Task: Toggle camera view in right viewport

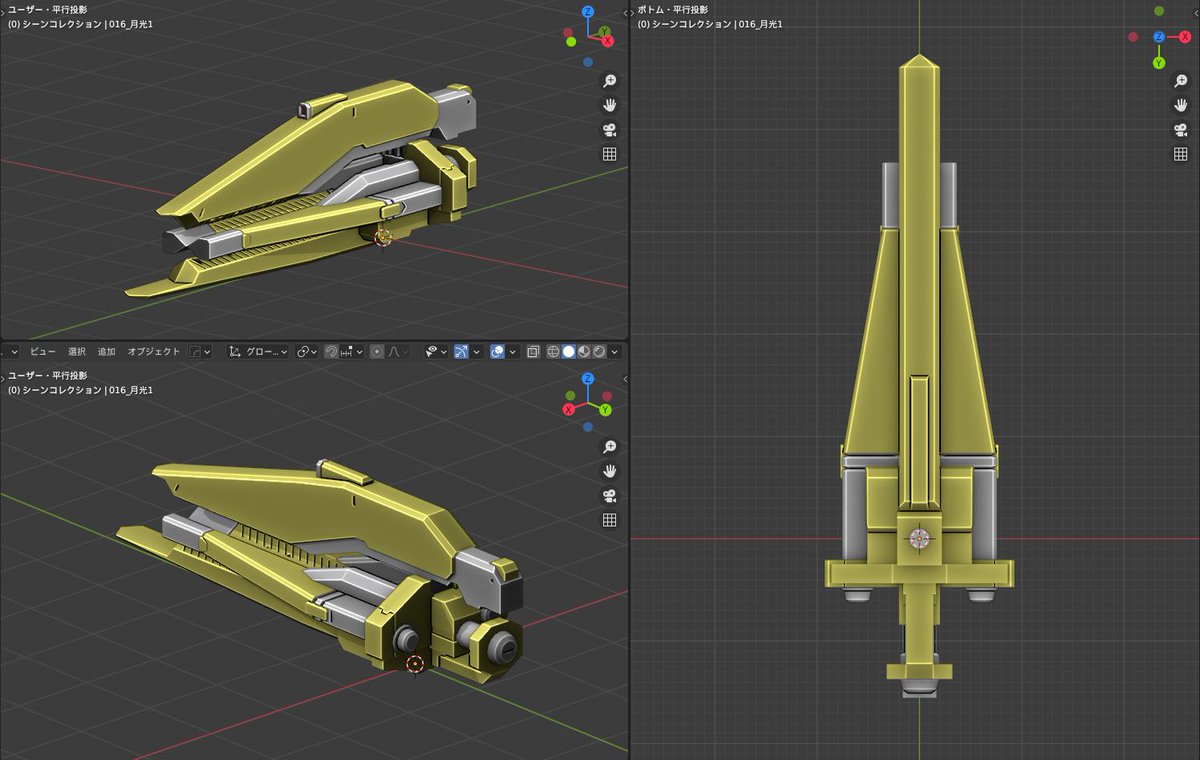Action: click(1180, 130)
